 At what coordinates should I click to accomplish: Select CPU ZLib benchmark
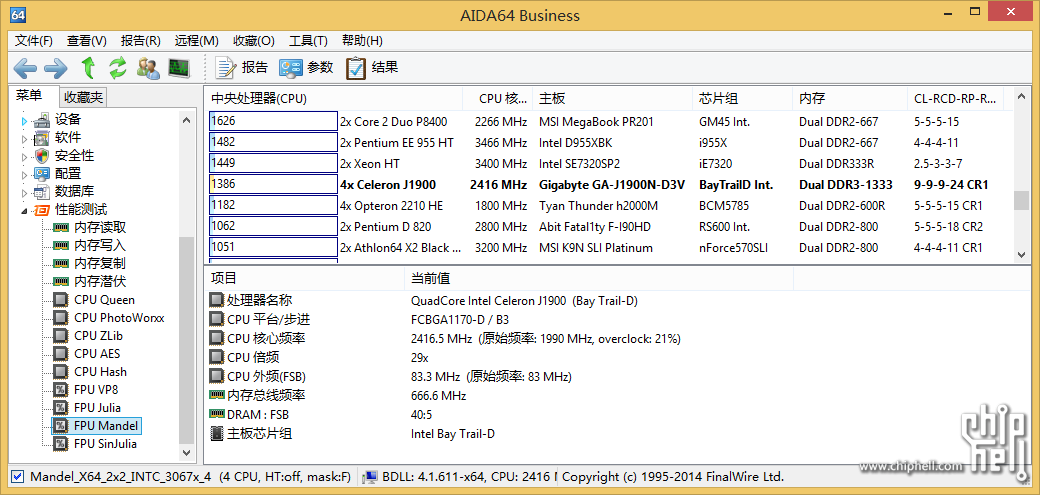pos(98,336)
